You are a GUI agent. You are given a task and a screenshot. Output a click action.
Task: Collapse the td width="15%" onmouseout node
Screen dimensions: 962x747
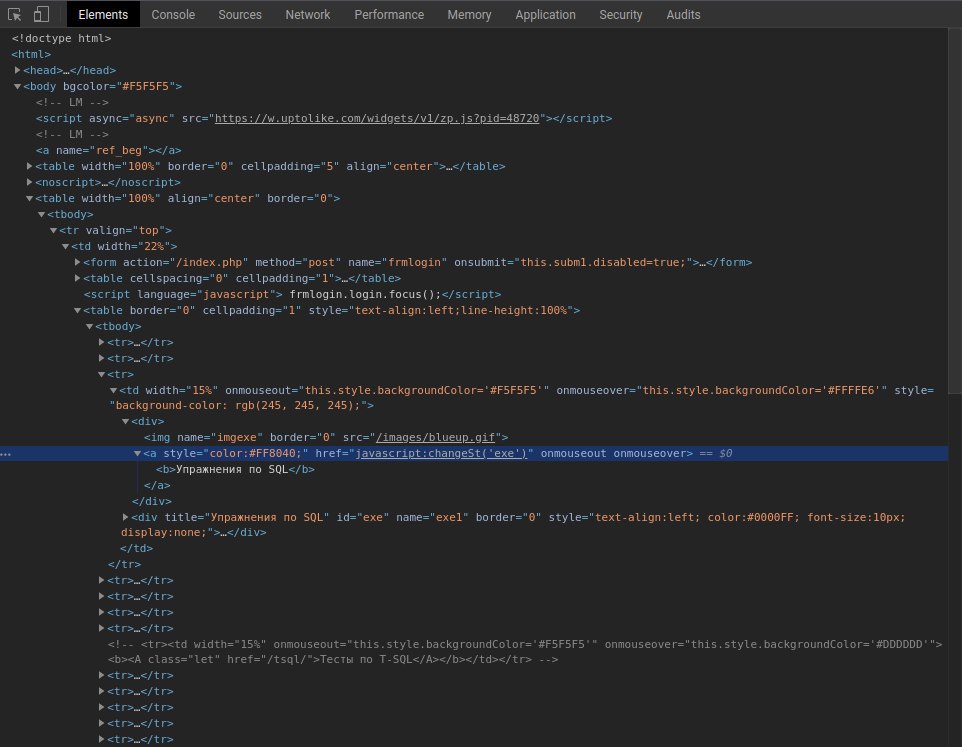(x=114, y=390)
